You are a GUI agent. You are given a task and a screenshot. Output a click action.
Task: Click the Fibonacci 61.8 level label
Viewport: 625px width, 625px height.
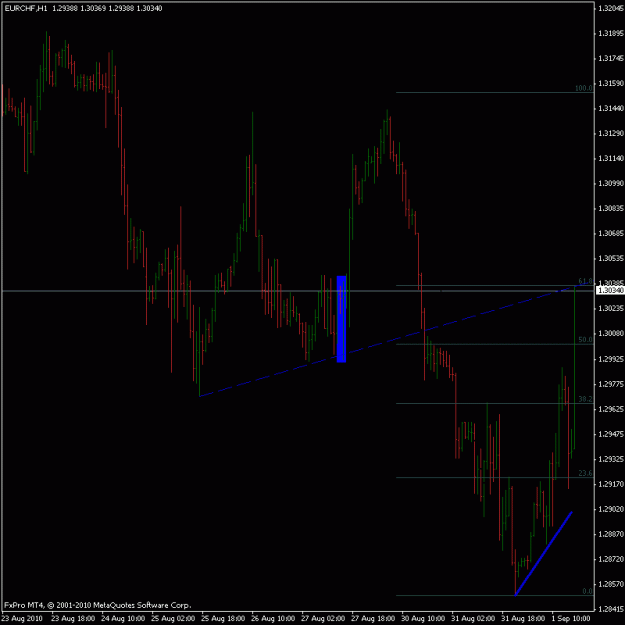tap(585, 281)
